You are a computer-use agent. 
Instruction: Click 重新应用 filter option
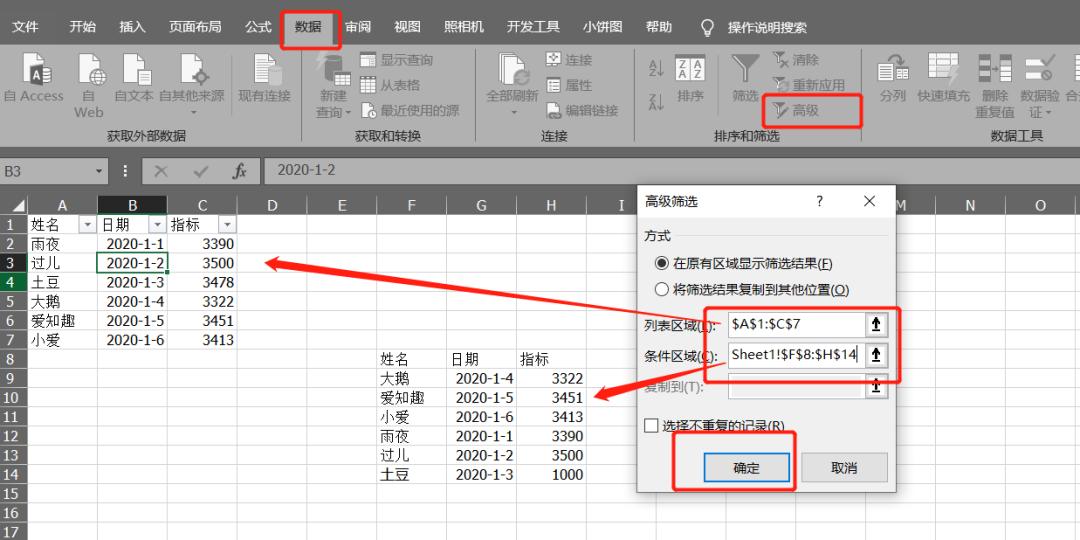pyautogui.click(x=809, y=85)
